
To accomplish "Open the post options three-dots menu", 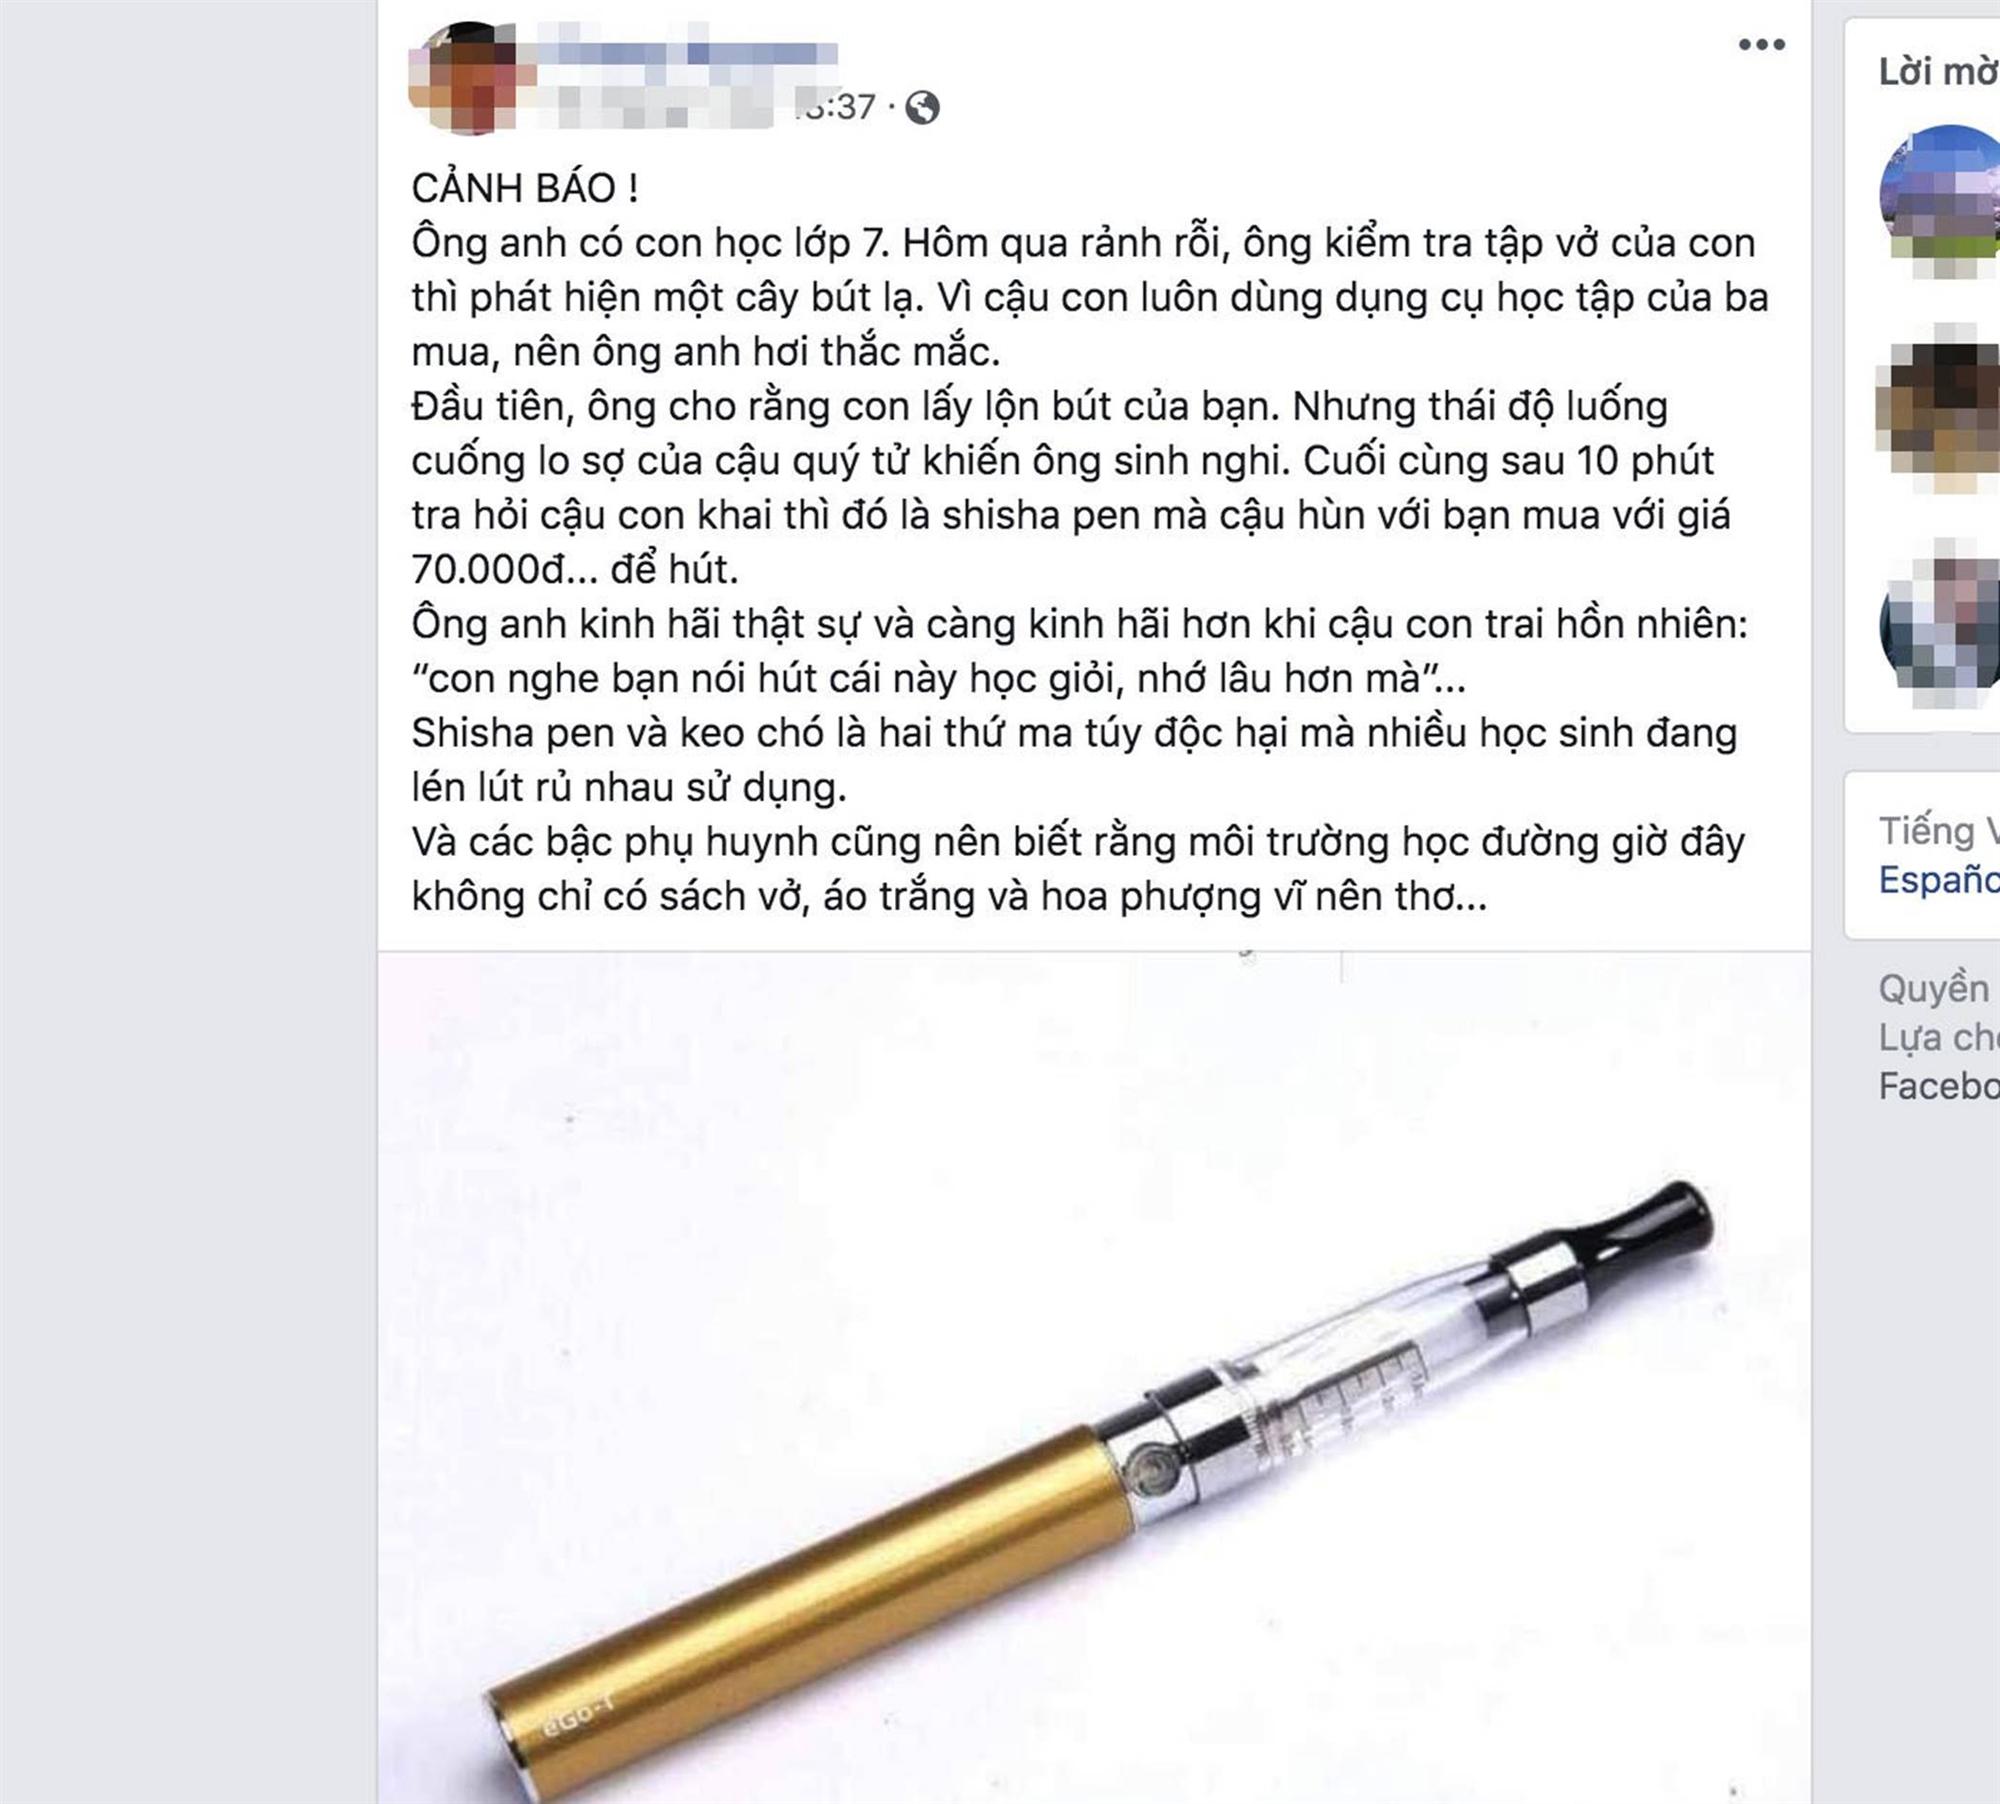I will pos(1761,44).
